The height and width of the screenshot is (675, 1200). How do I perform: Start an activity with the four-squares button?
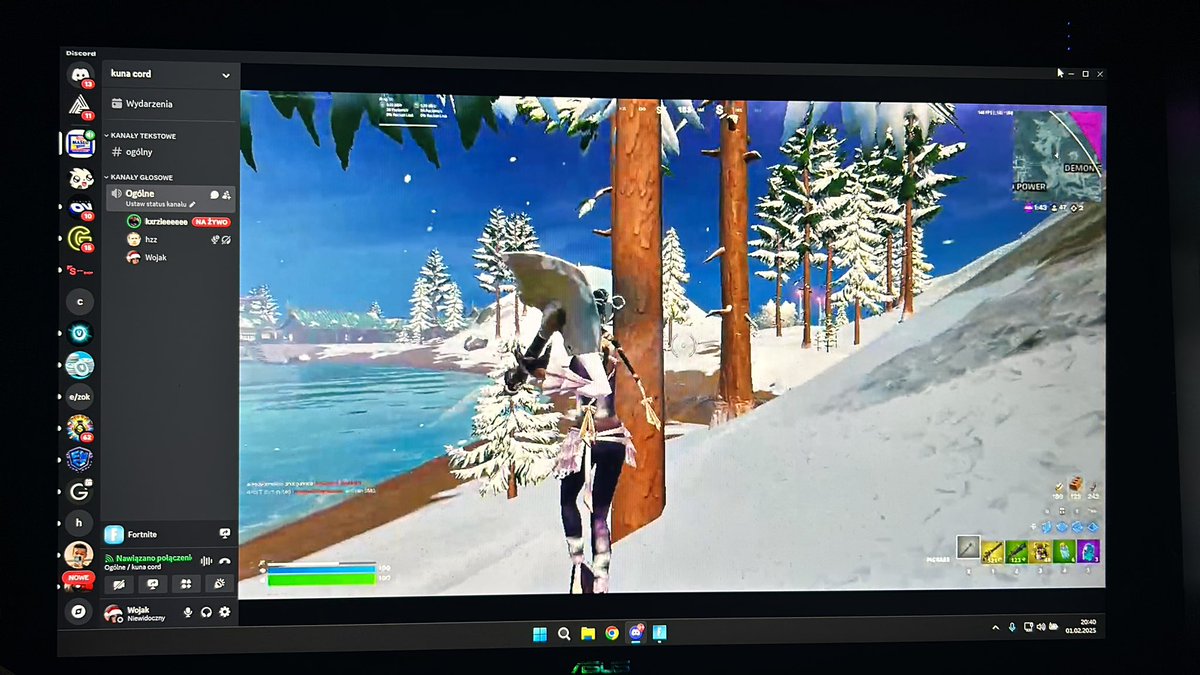click(185, 584)
